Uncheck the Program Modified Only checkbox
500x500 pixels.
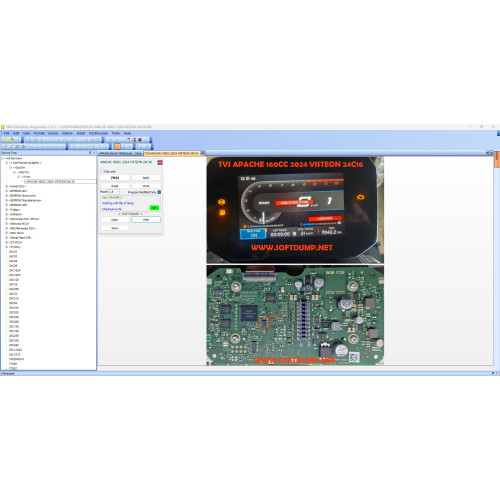pyautogui.click(x=159, y=192)
